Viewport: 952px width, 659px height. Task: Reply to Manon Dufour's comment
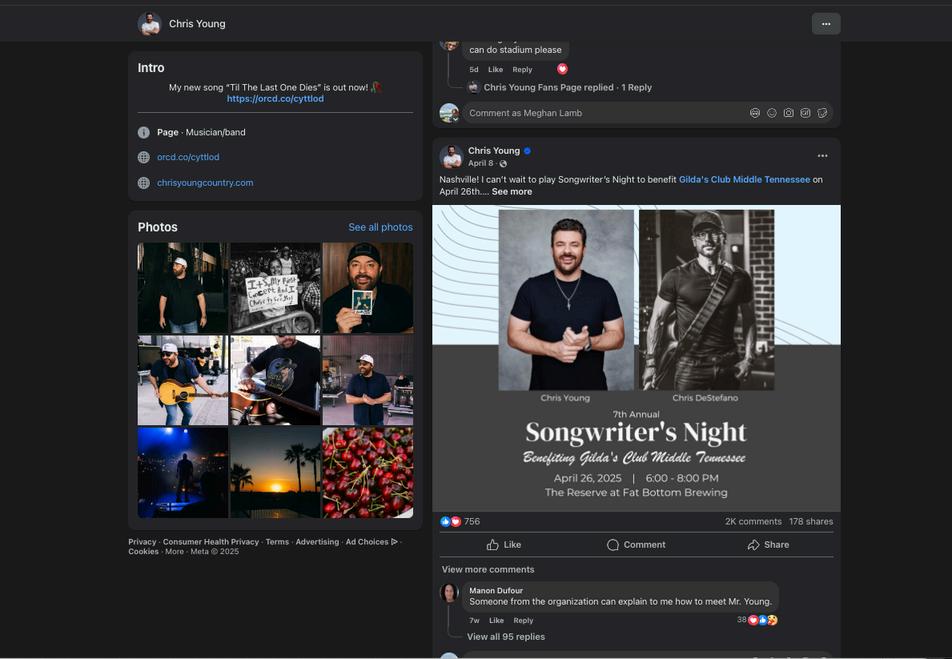click(523, 621)
